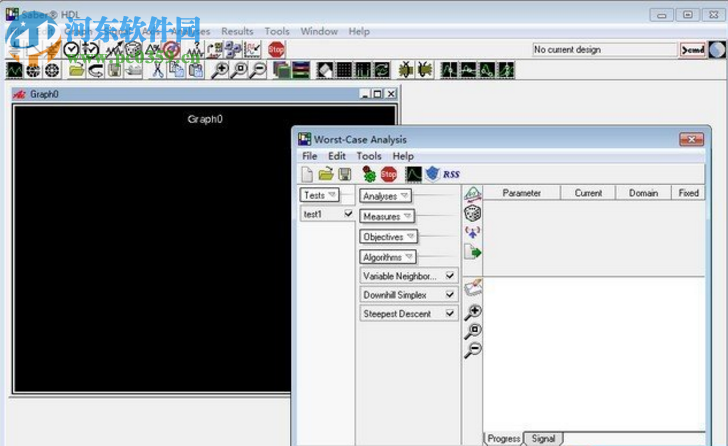728x446 pixels.
Task: Toggle the Steepest Descent checkbox
Action: (449, 313)
